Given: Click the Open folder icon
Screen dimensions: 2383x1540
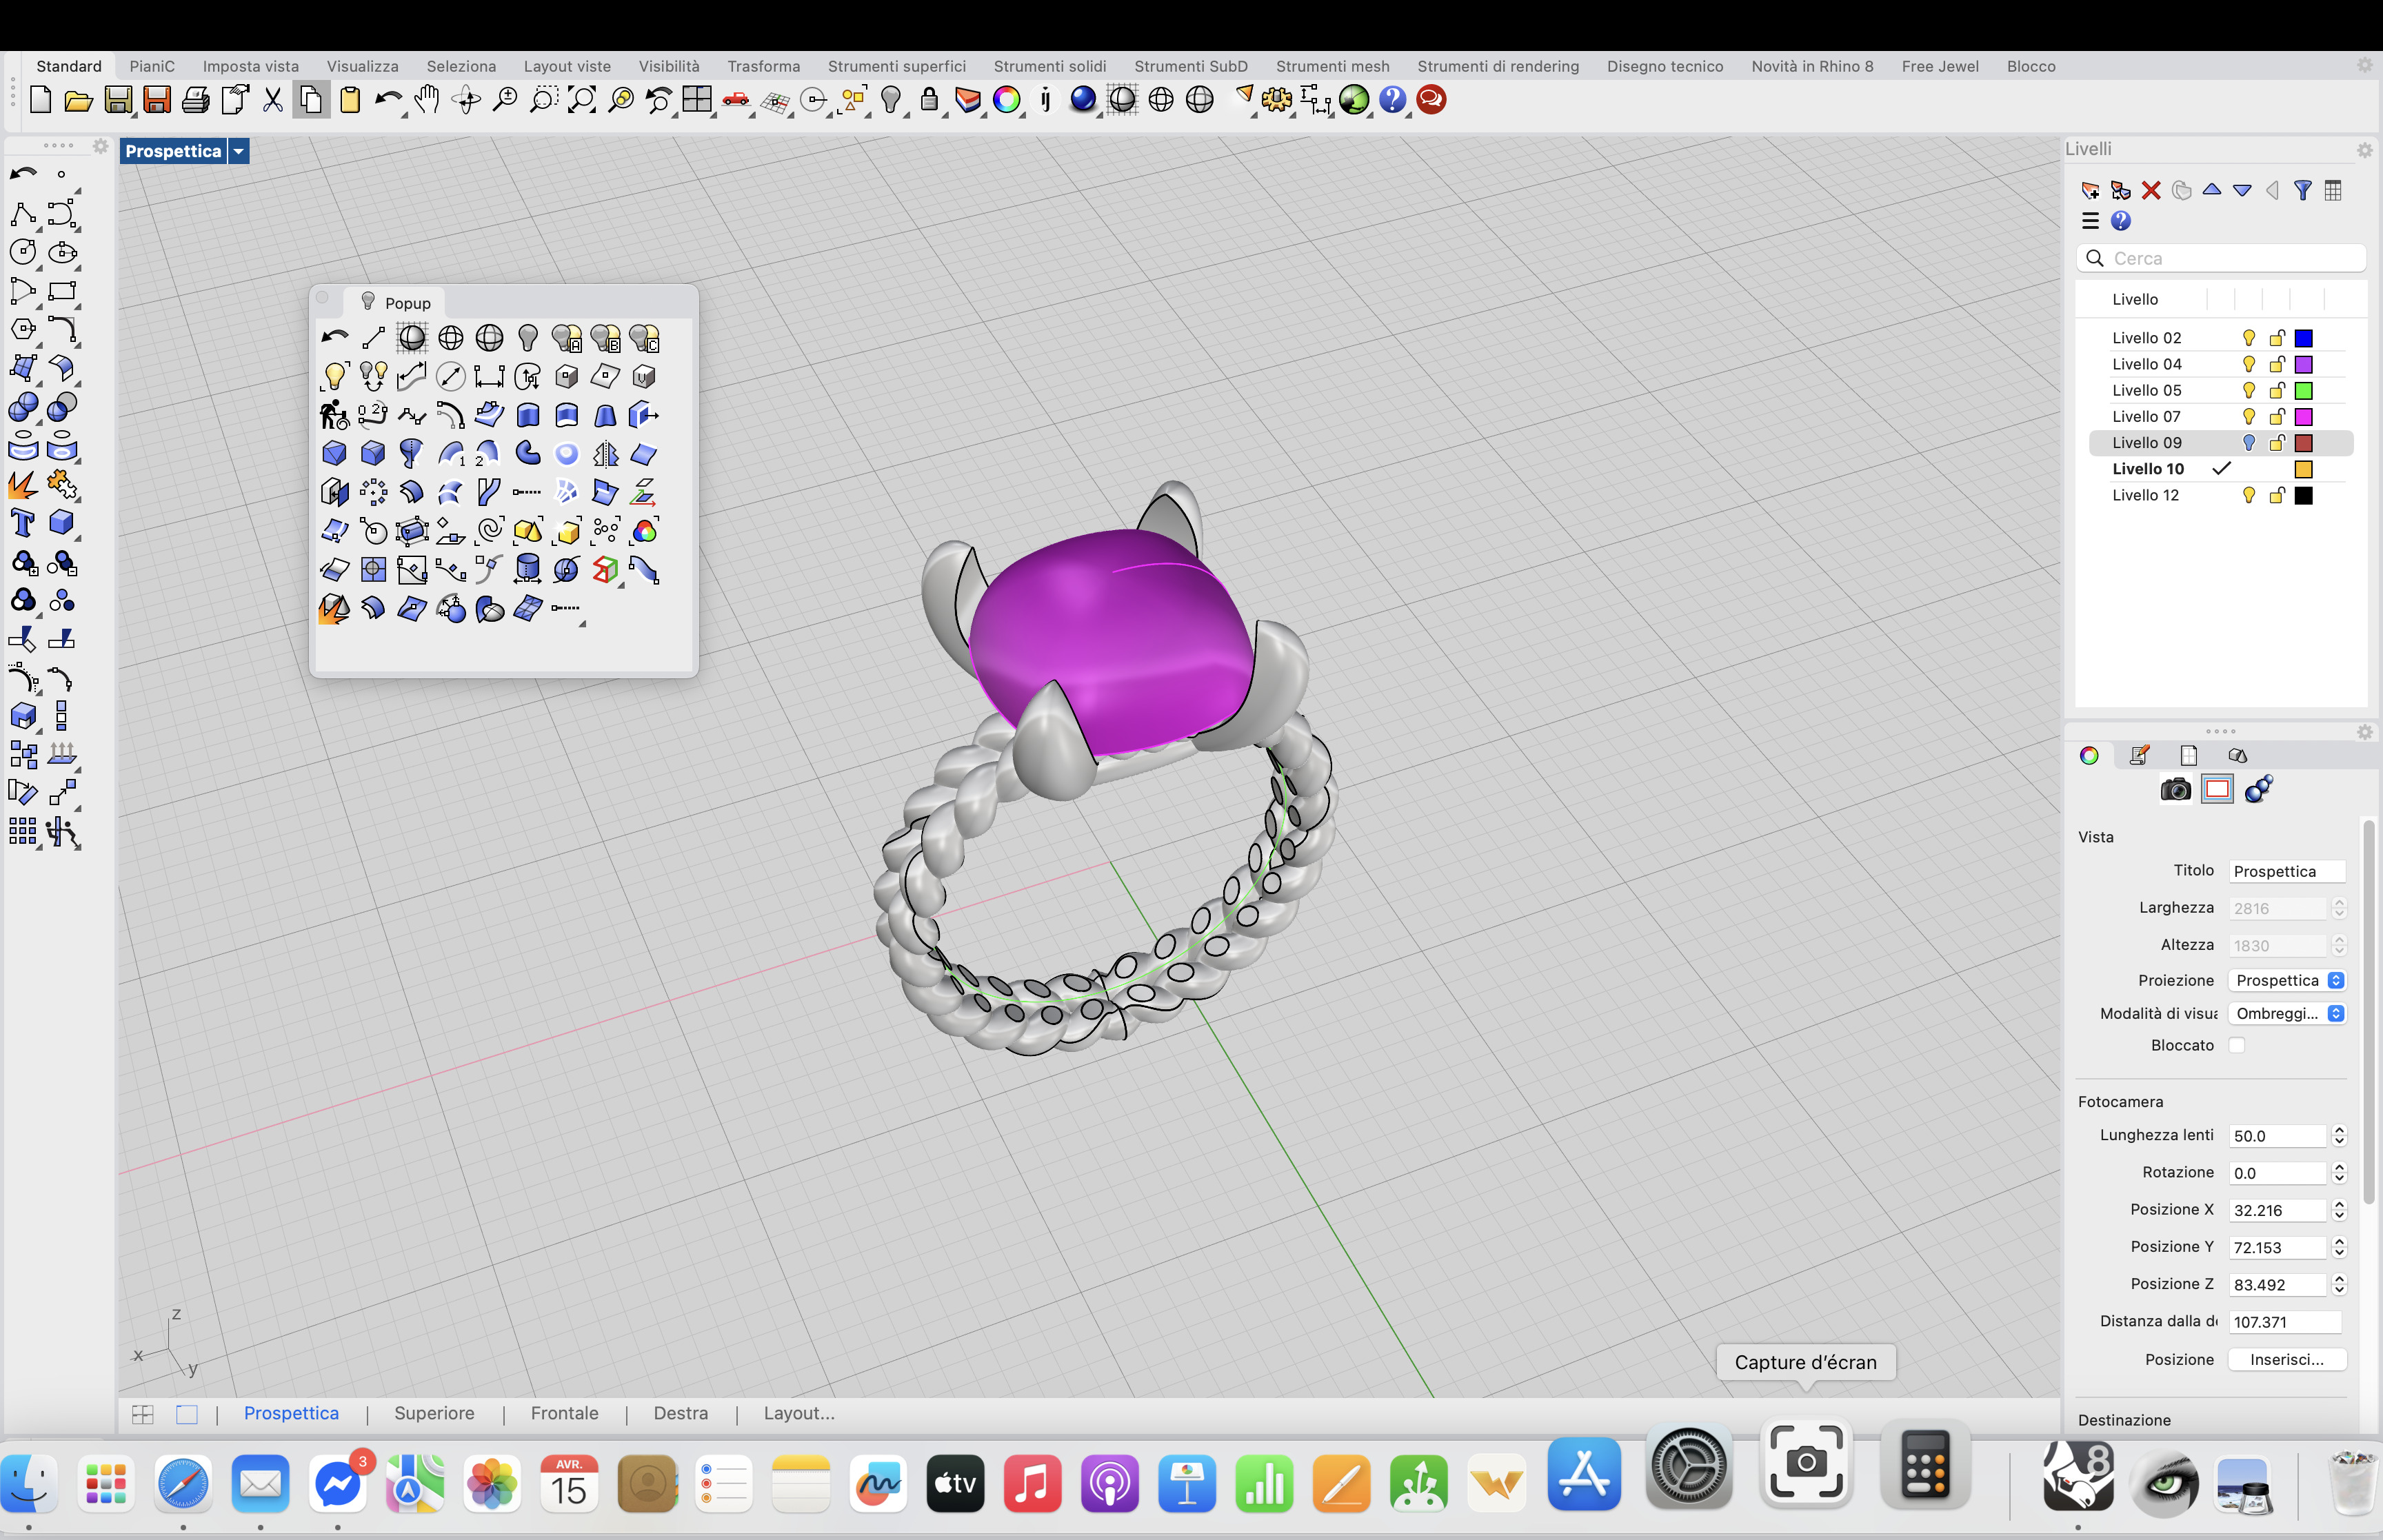Looking at the screenshot, I should pyautogui.click(x=79, y=100).
